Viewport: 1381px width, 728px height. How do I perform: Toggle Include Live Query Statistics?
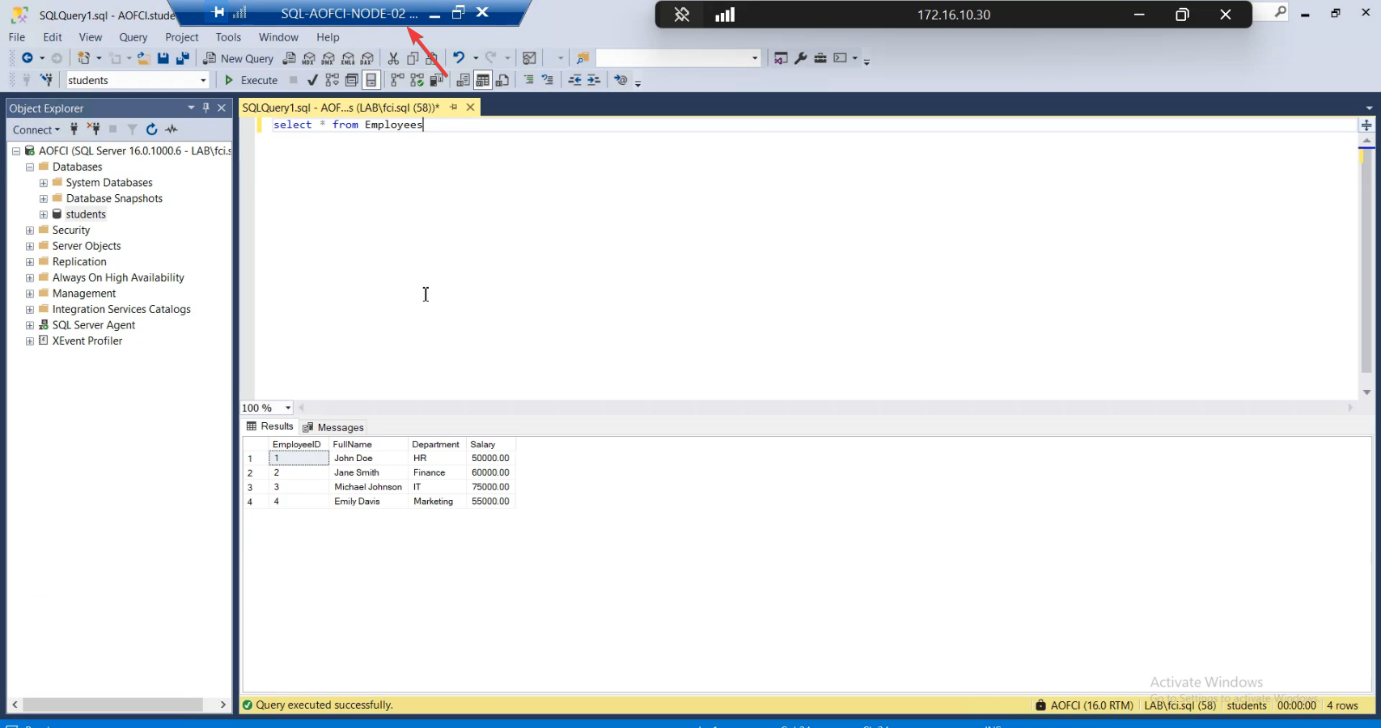[x=416, y=80]
